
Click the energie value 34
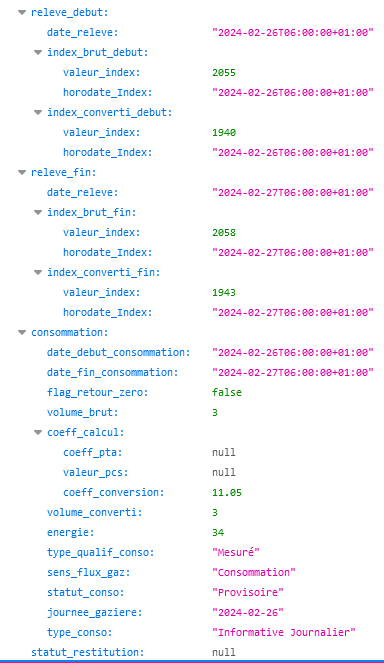tap(218, 532)
